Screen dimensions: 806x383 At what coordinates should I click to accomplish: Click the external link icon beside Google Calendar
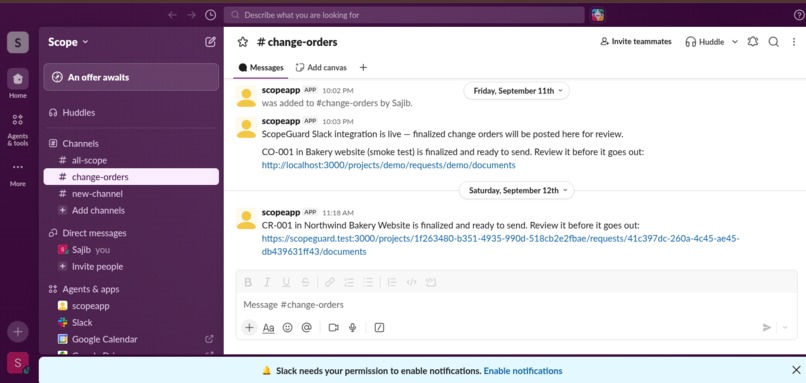[x=209, y=339]
